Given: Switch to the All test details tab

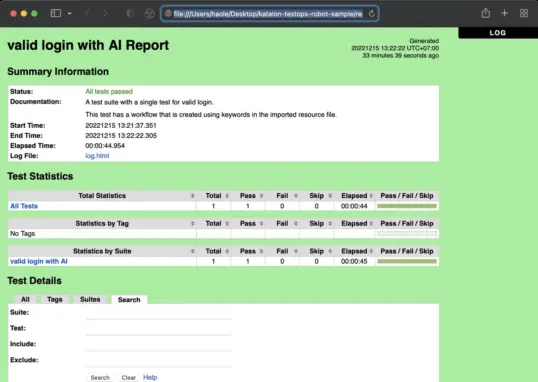Looking at the screenshot, I should [25, 299].
